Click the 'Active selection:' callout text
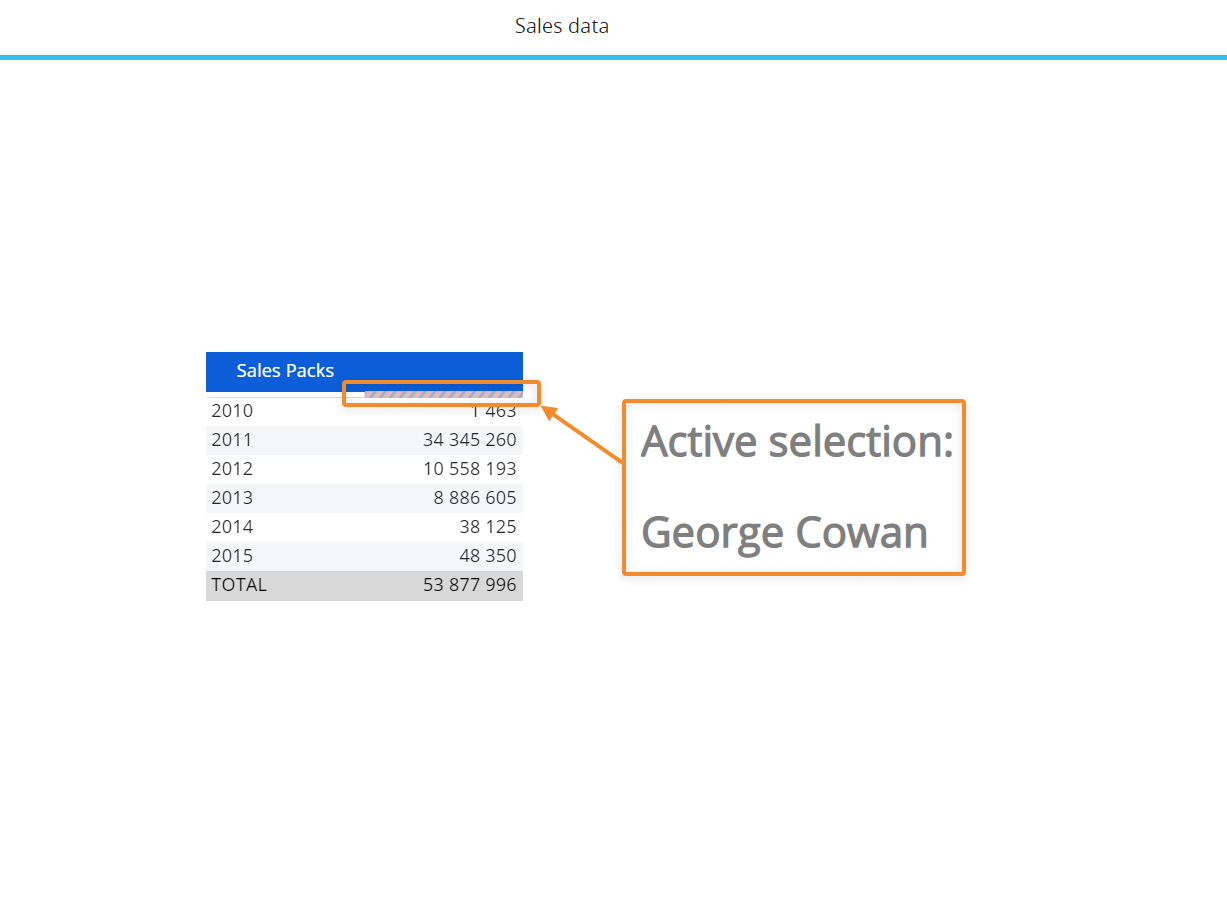This screenshot has height=913, width=1227. pyautogui.click(x=796, y=441)
